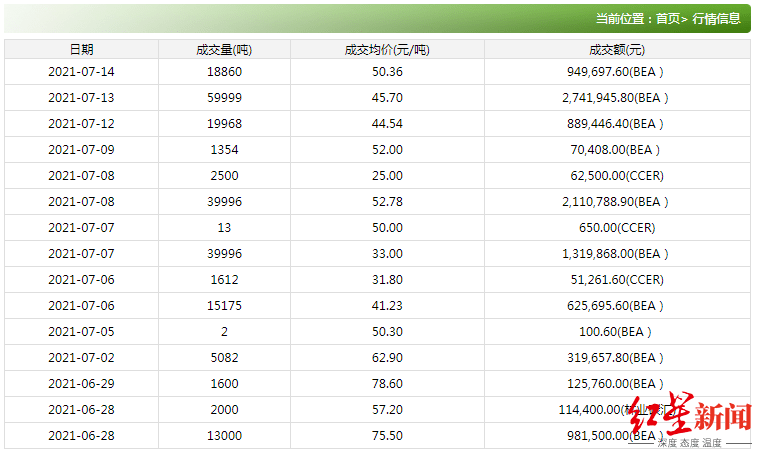Screen dimensions: 762x459
Task: Select the amount 889,446.40(BEA)
Action: point(615,124)
